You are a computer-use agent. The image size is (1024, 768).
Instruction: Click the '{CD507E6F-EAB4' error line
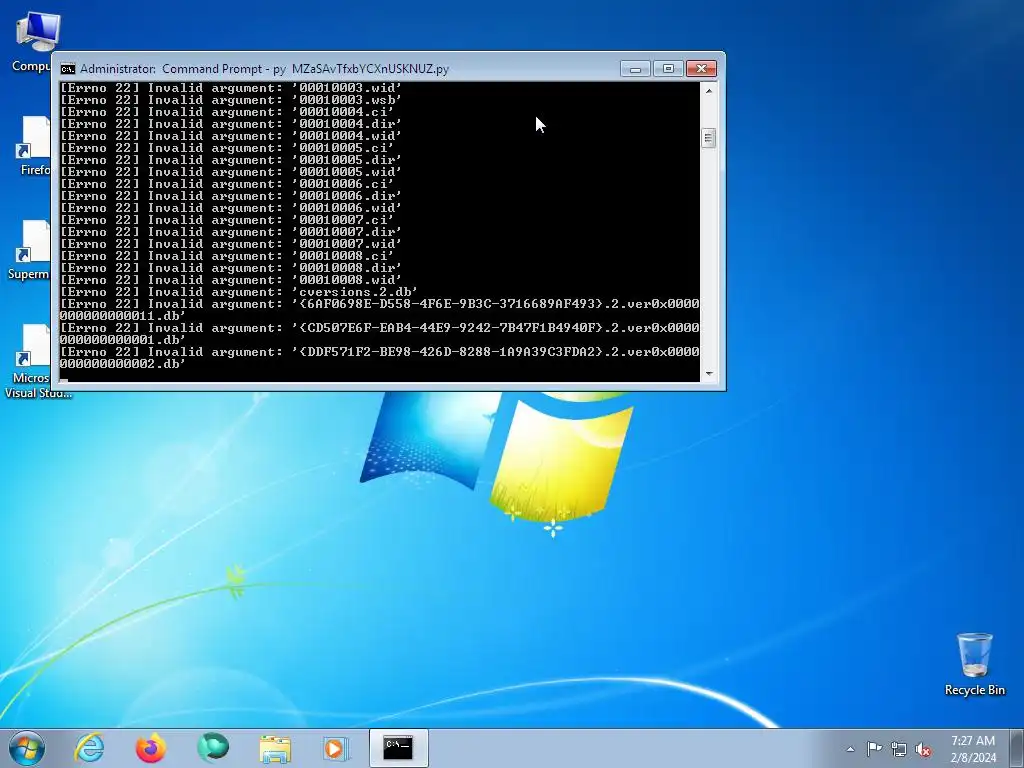379,334
